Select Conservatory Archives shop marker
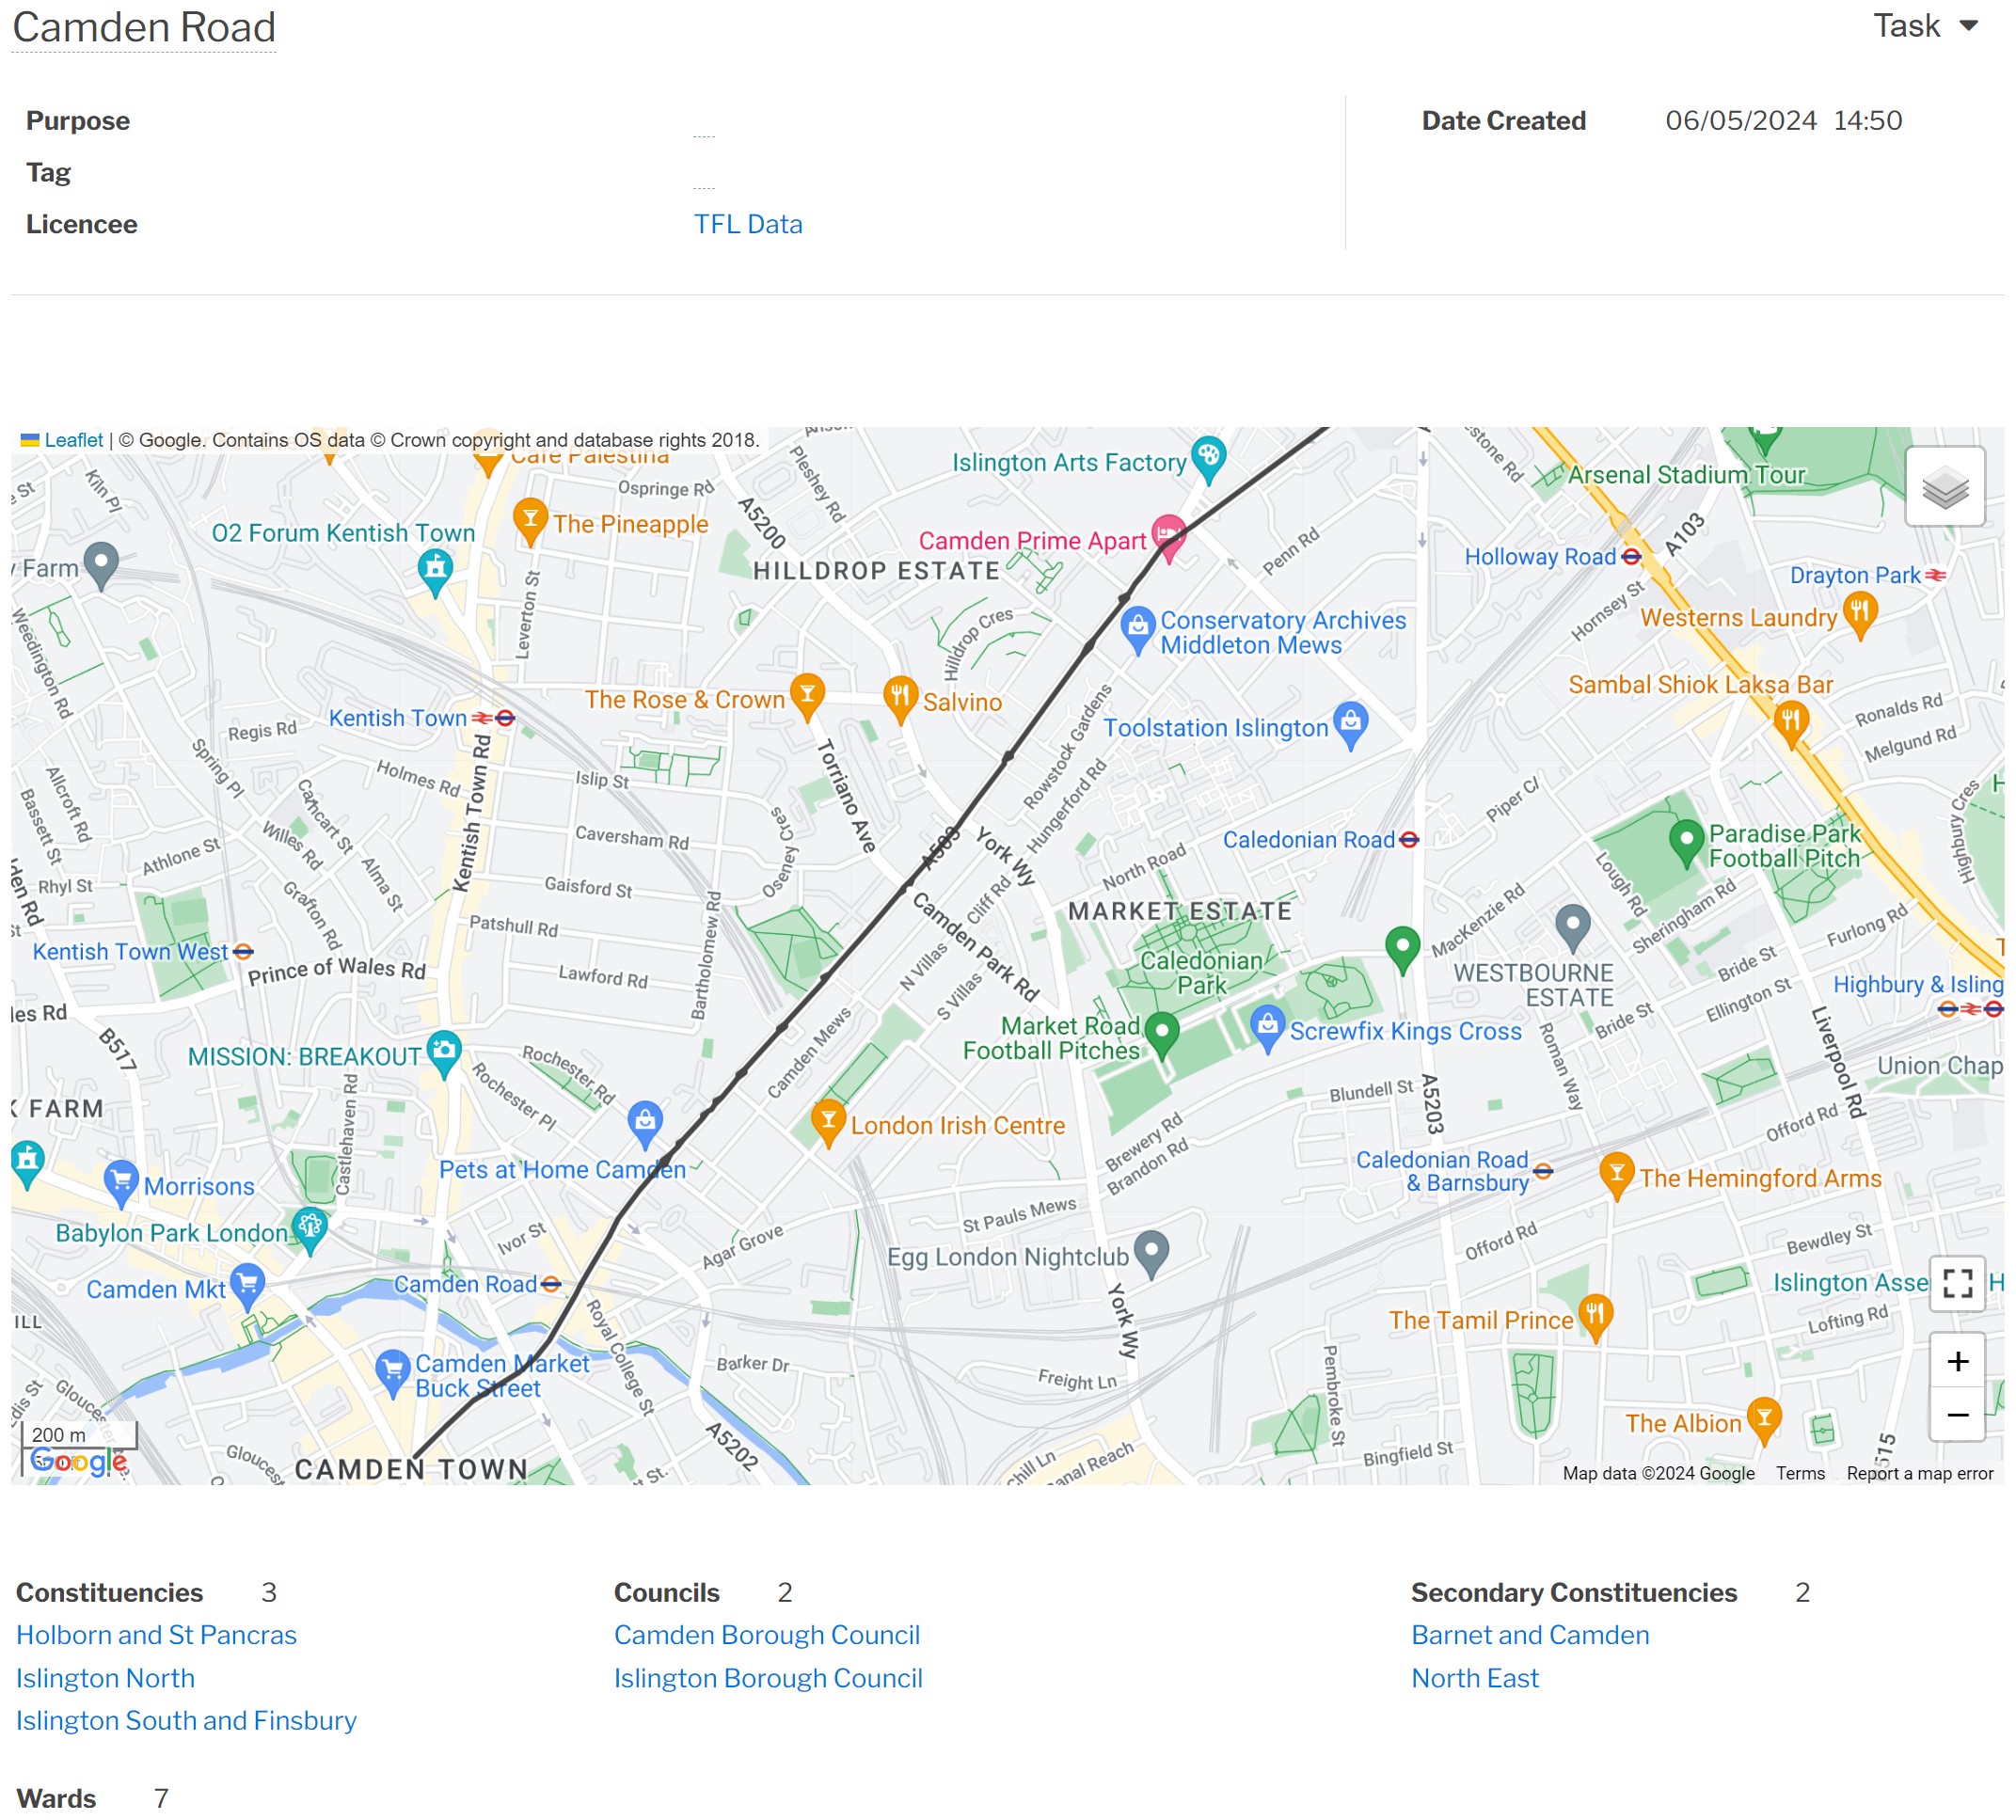The image size is (2016, 1820). click(x=1137, y=631)
